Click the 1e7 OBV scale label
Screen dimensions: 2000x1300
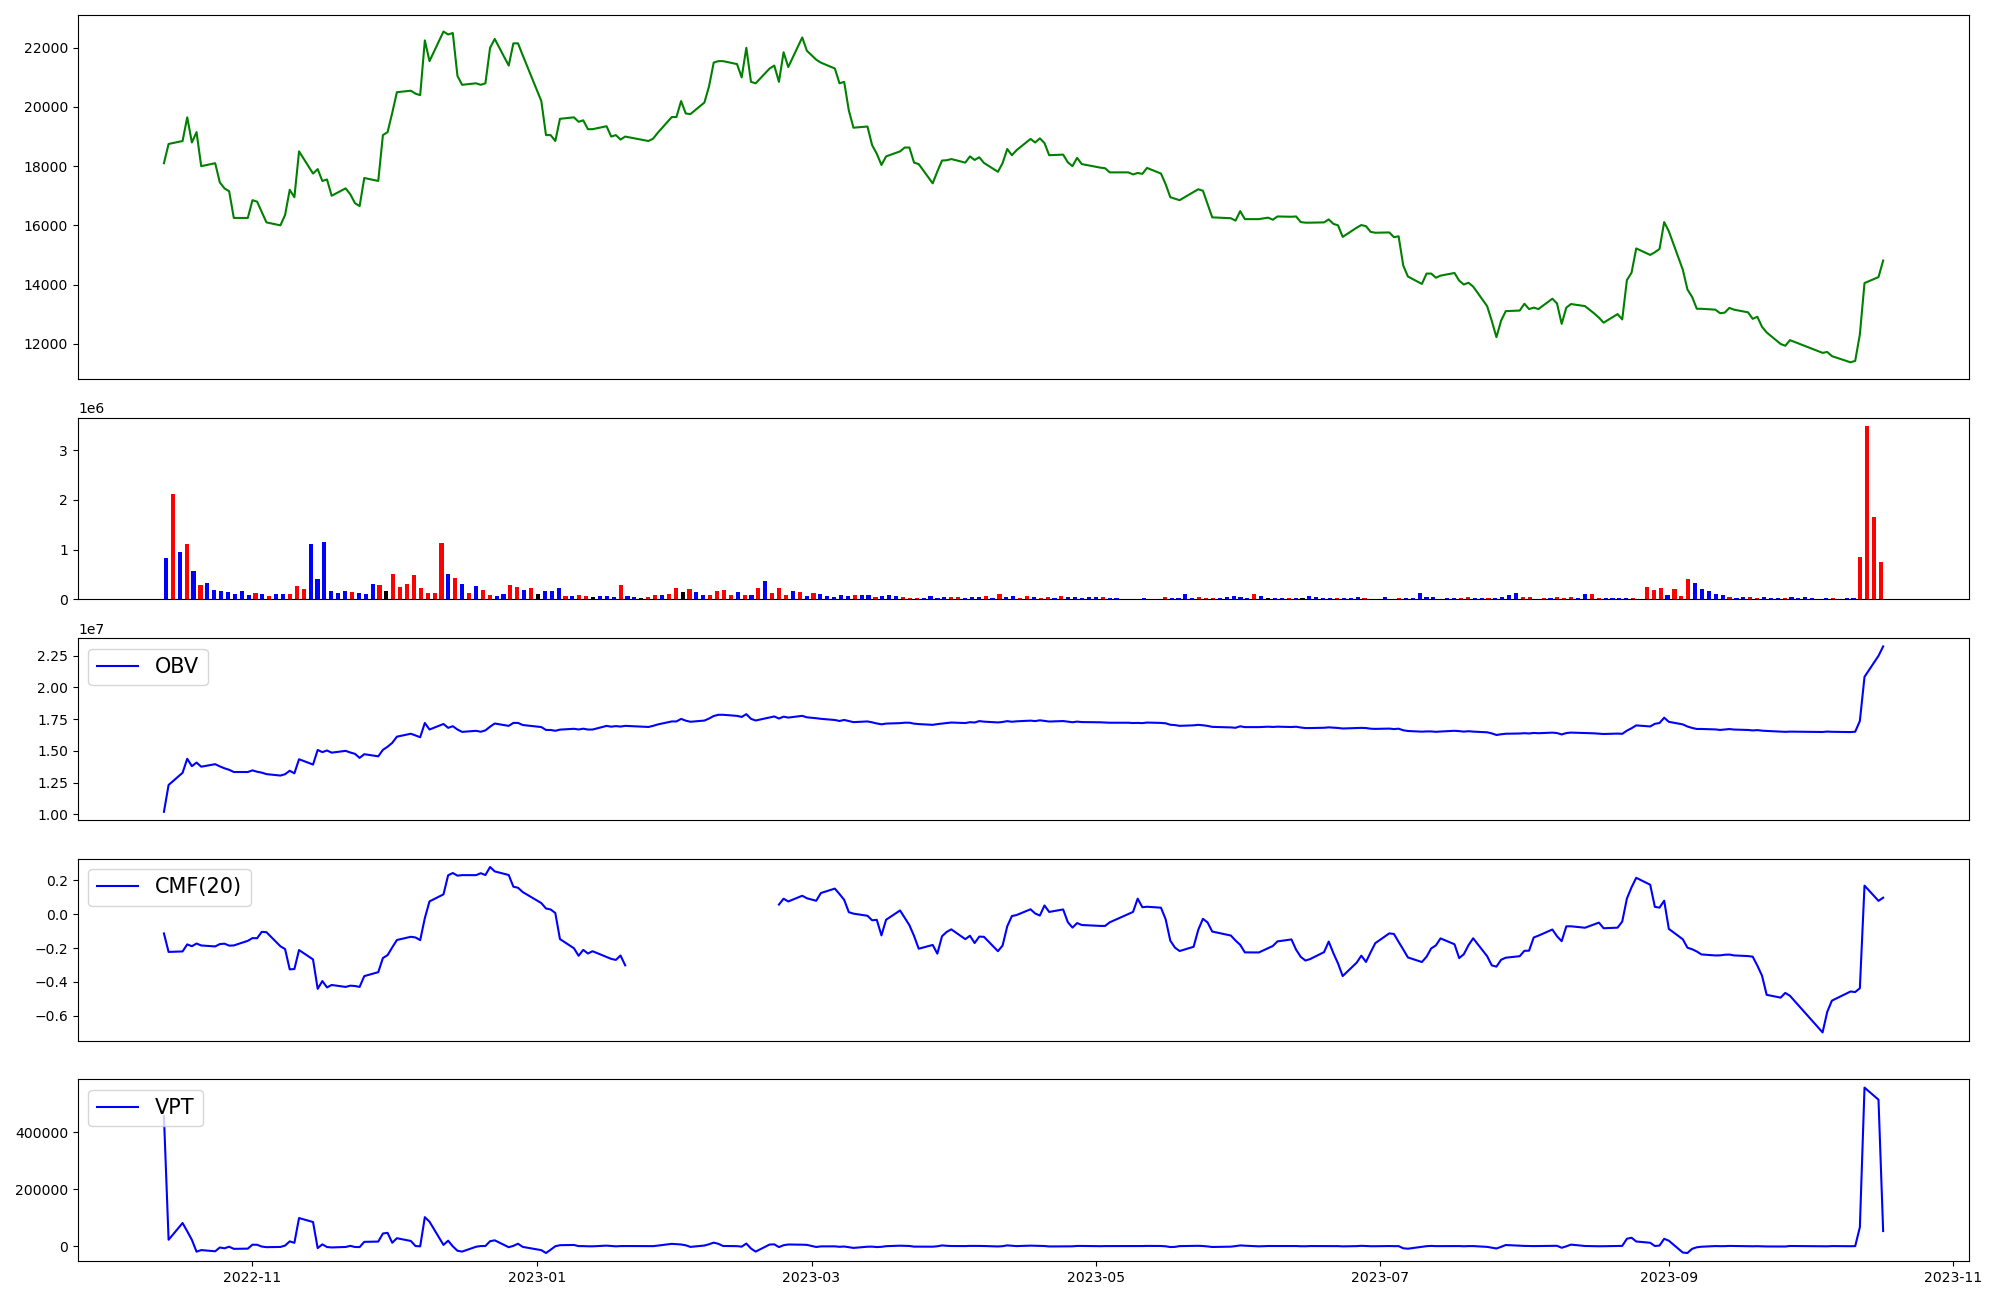(91, 629)
